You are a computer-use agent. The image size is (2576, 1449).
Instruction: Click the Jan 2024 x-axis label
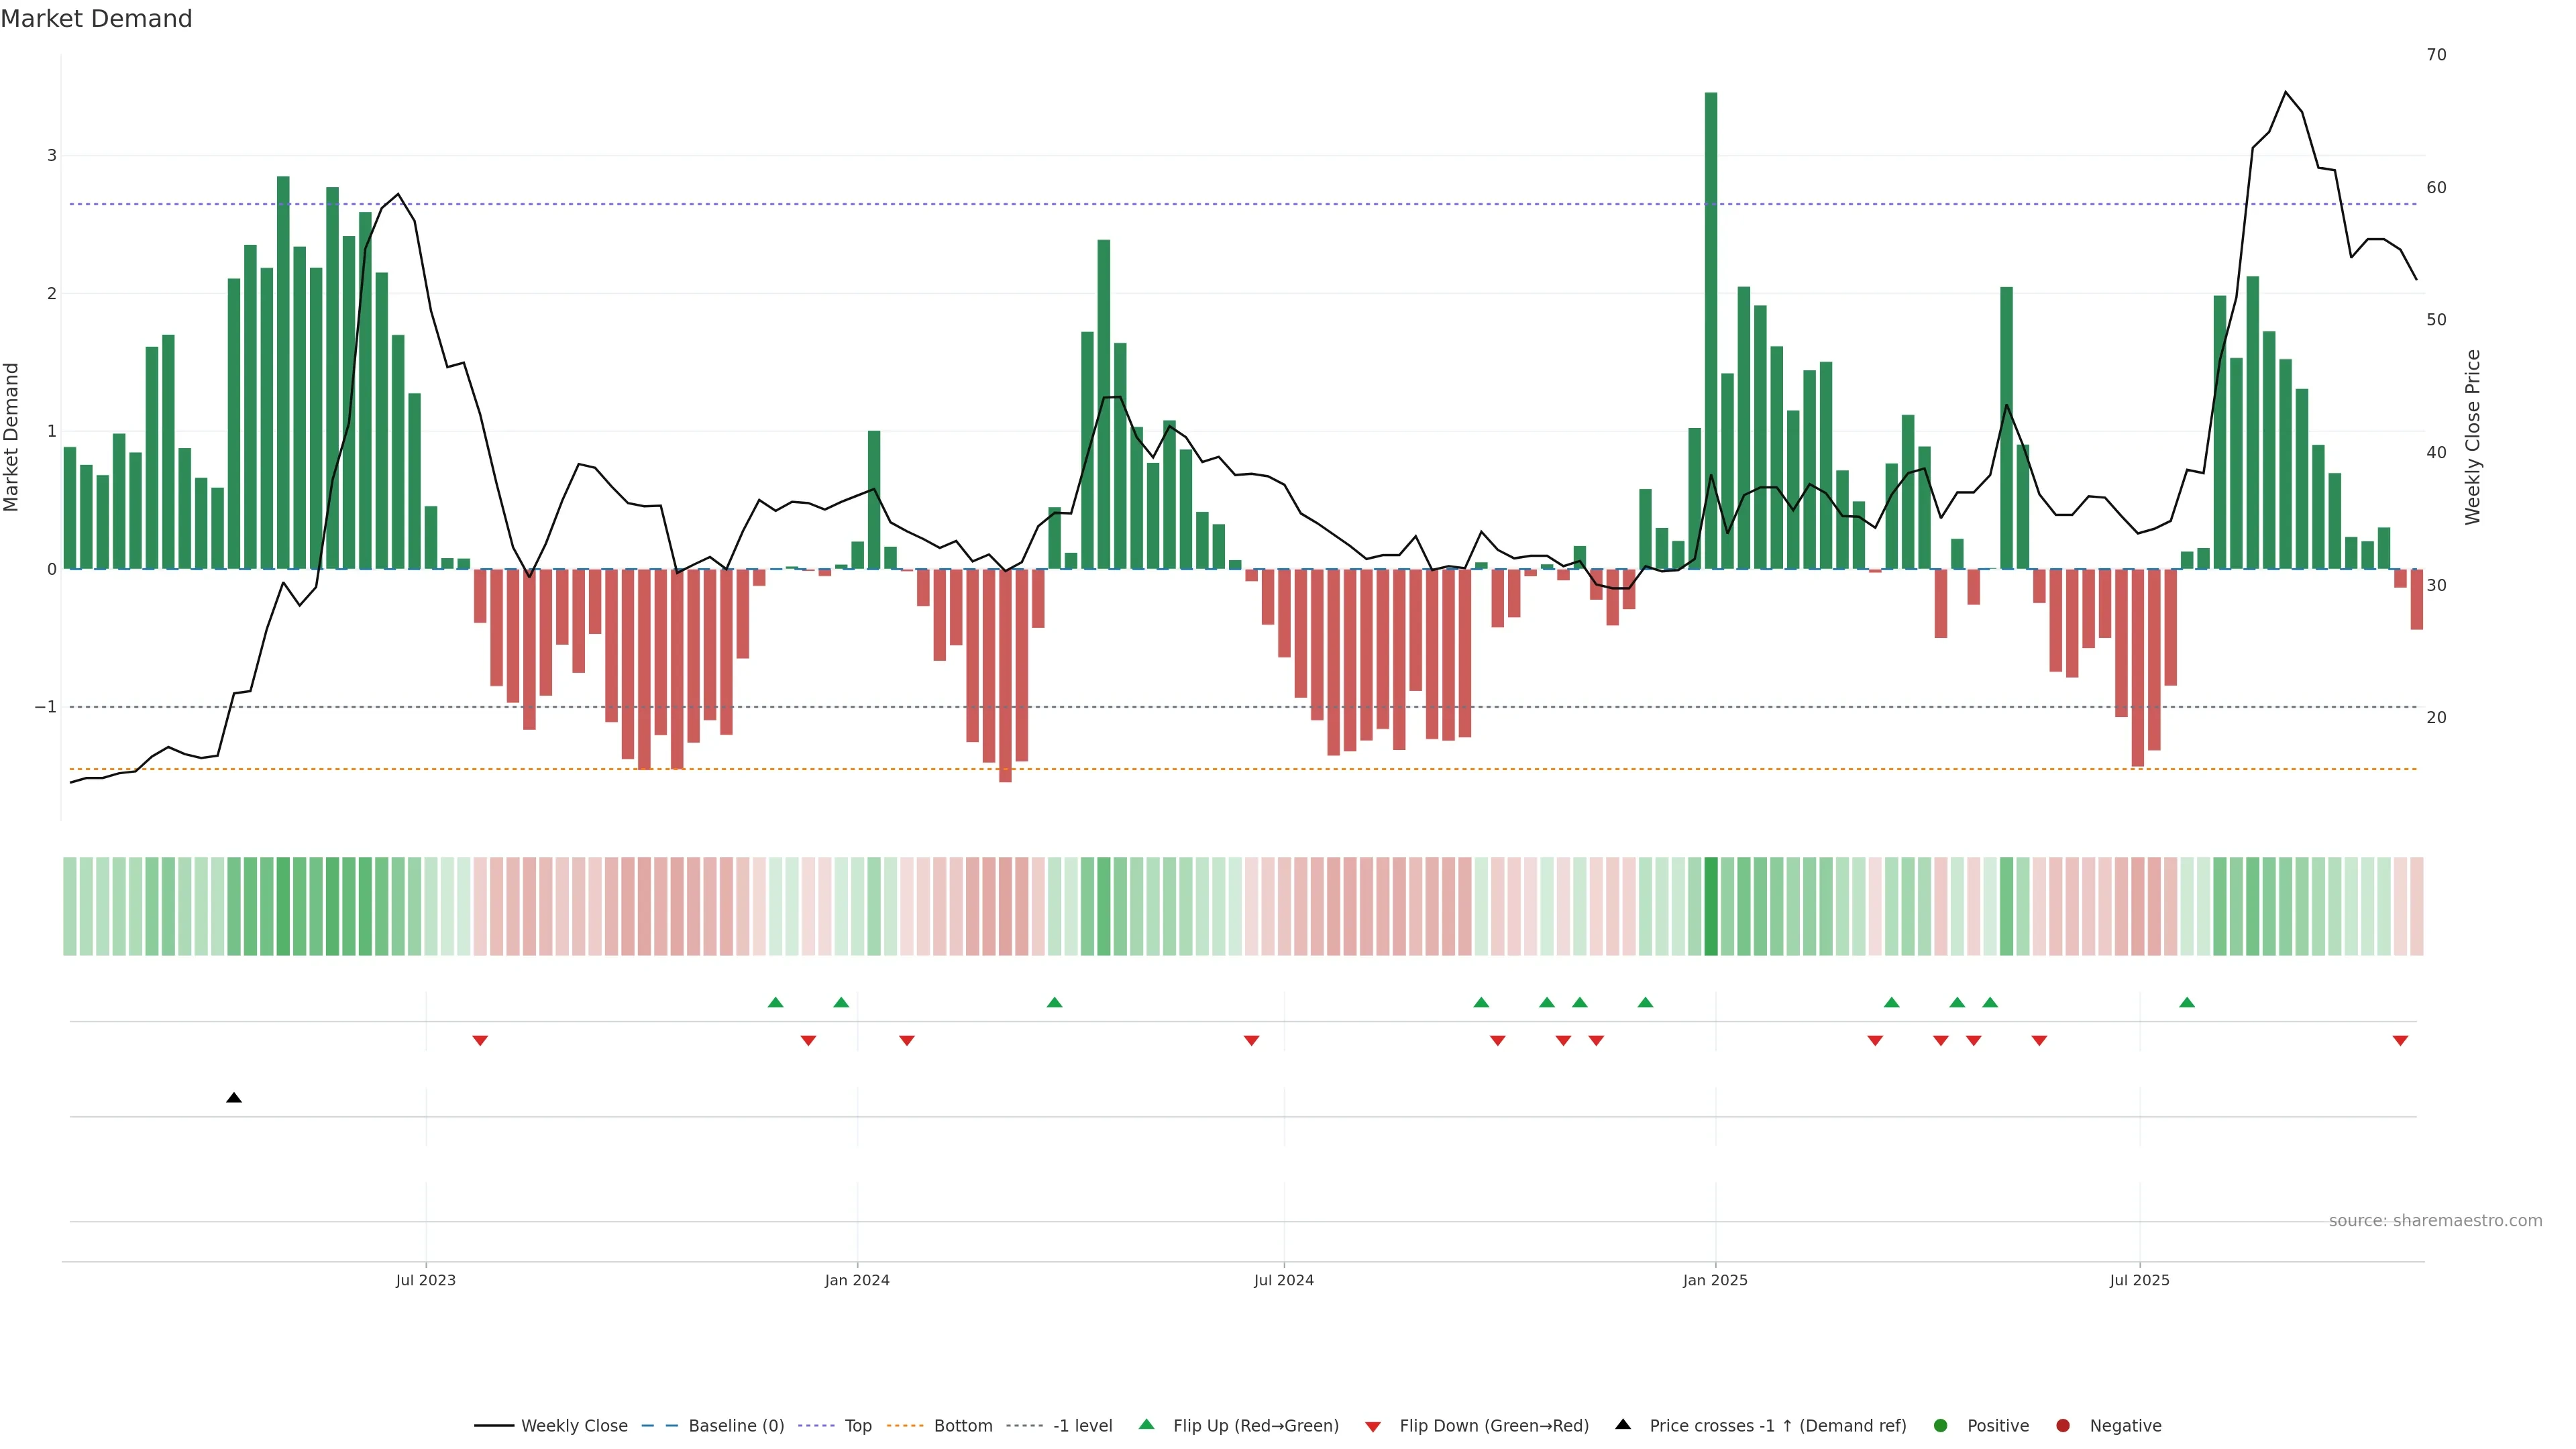click(x=857, y=1280)
